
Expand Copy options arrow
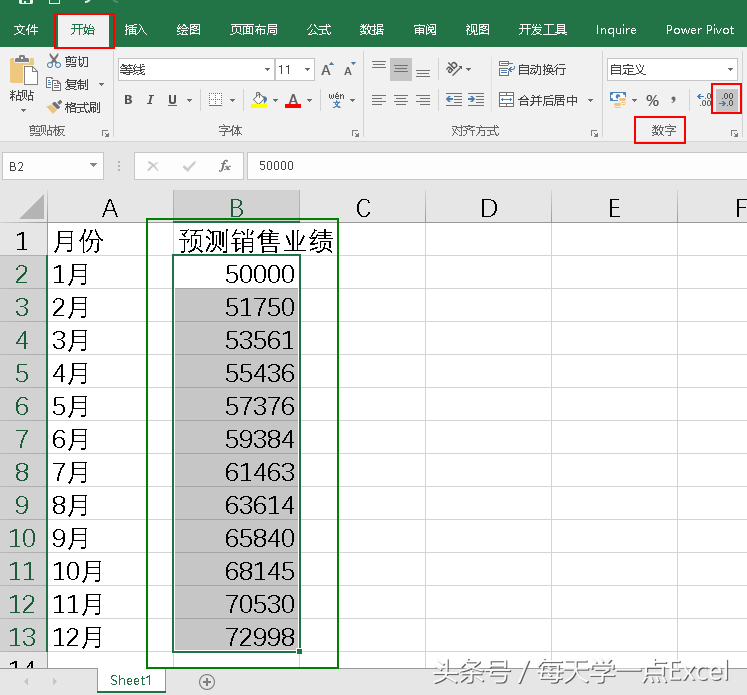point(101,85)
